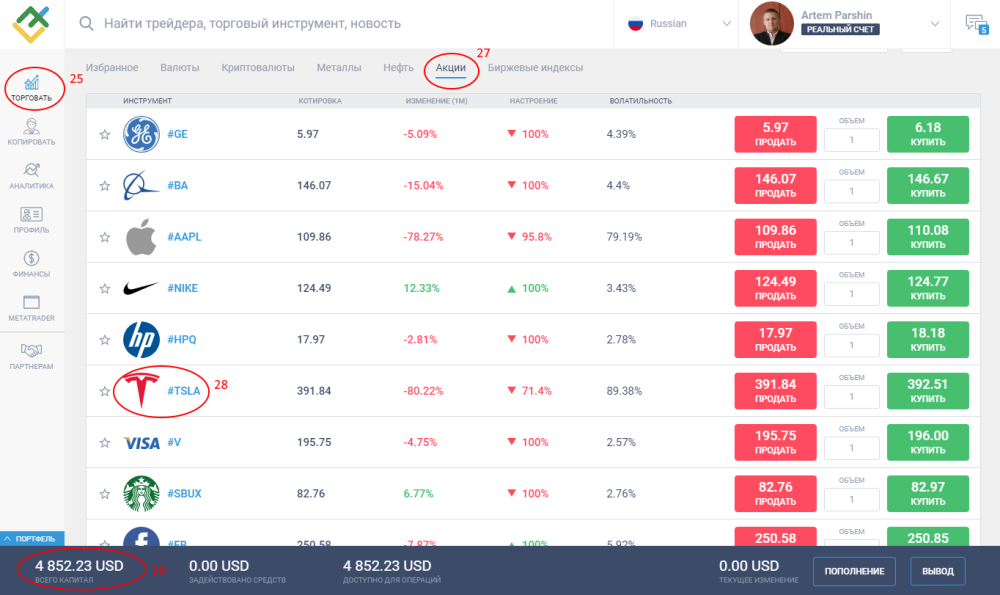
Task: Buy #GE at 6.18
Action: pyautogui.click(x=928, y=134)
